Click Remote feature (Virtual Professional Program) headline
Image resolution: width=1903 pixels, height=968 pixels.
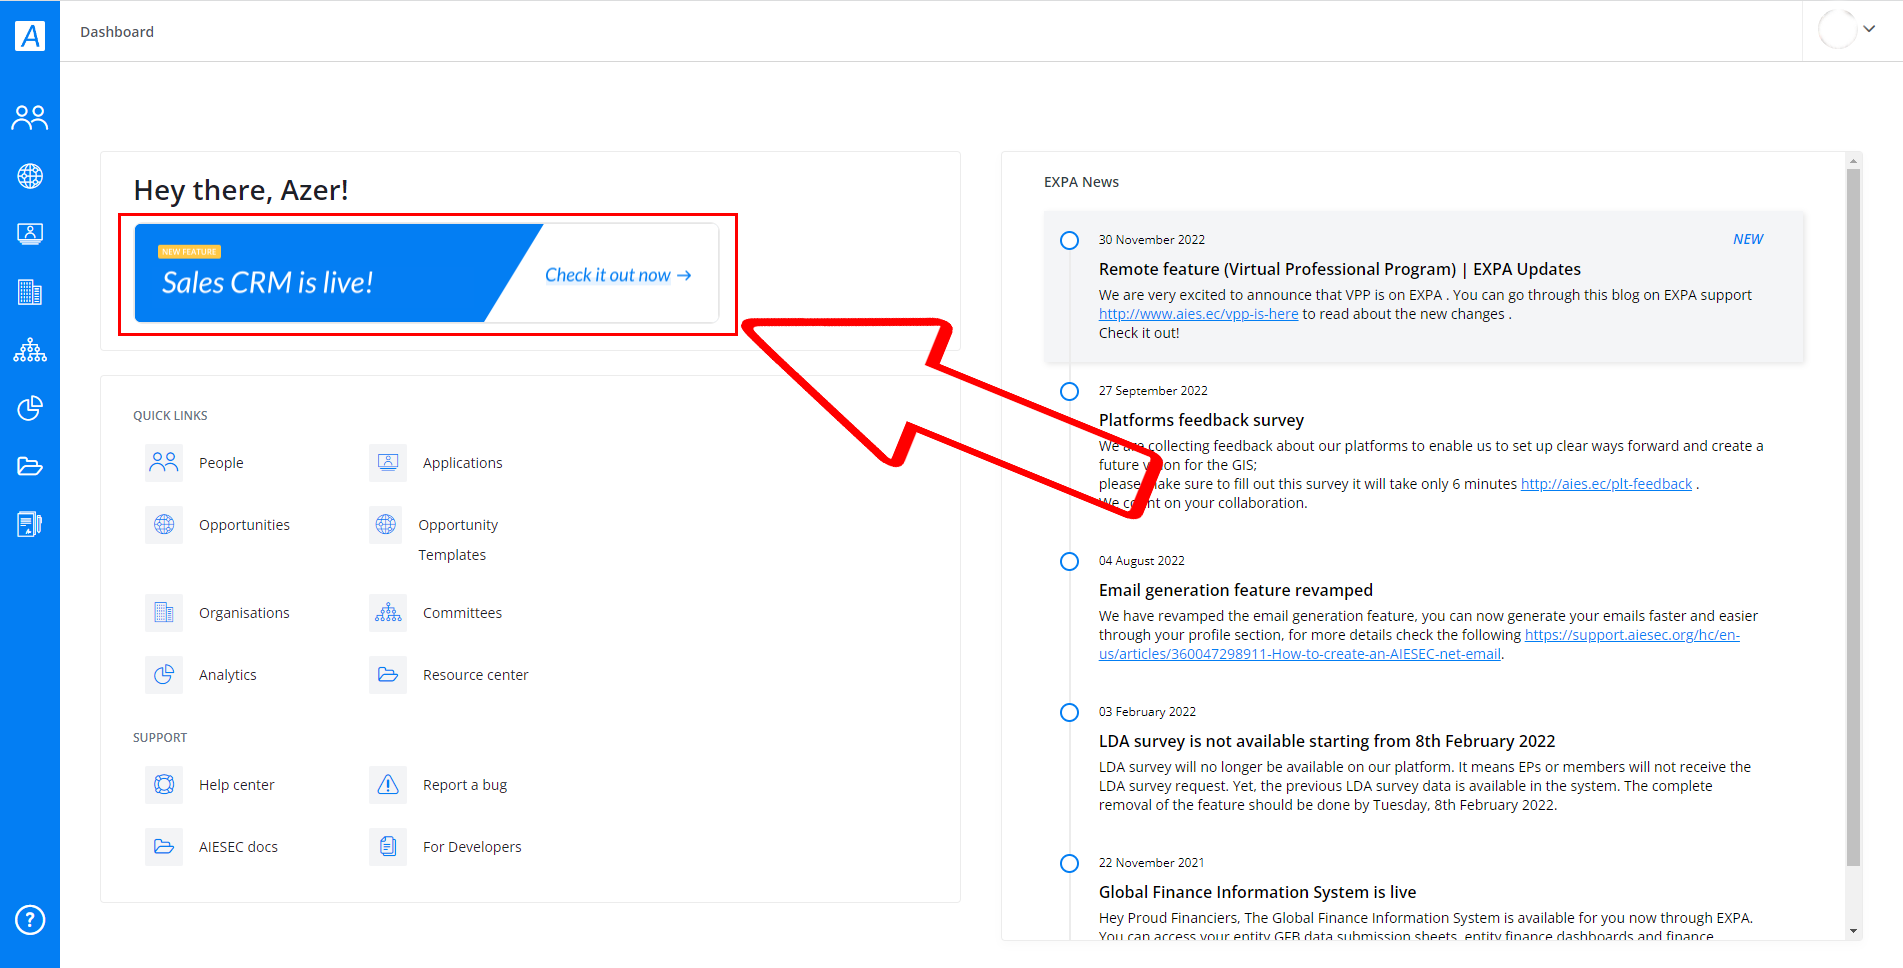coord(1340,269)
